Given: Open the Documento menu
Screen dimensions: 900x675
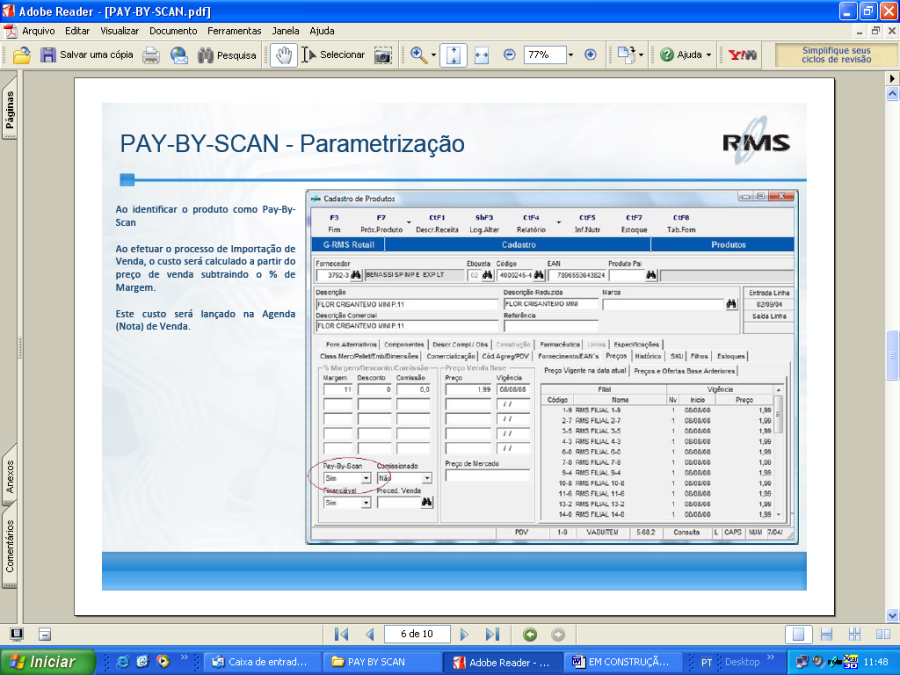Looking at the screenshot, I should (x=173, y=31).
